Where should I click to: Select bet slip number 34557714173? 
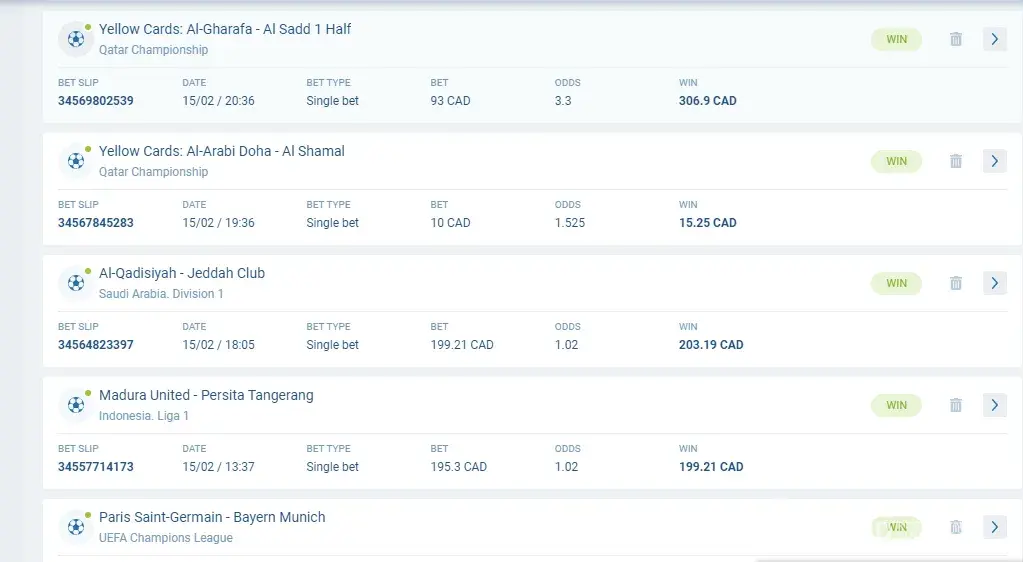pos(96,467)
